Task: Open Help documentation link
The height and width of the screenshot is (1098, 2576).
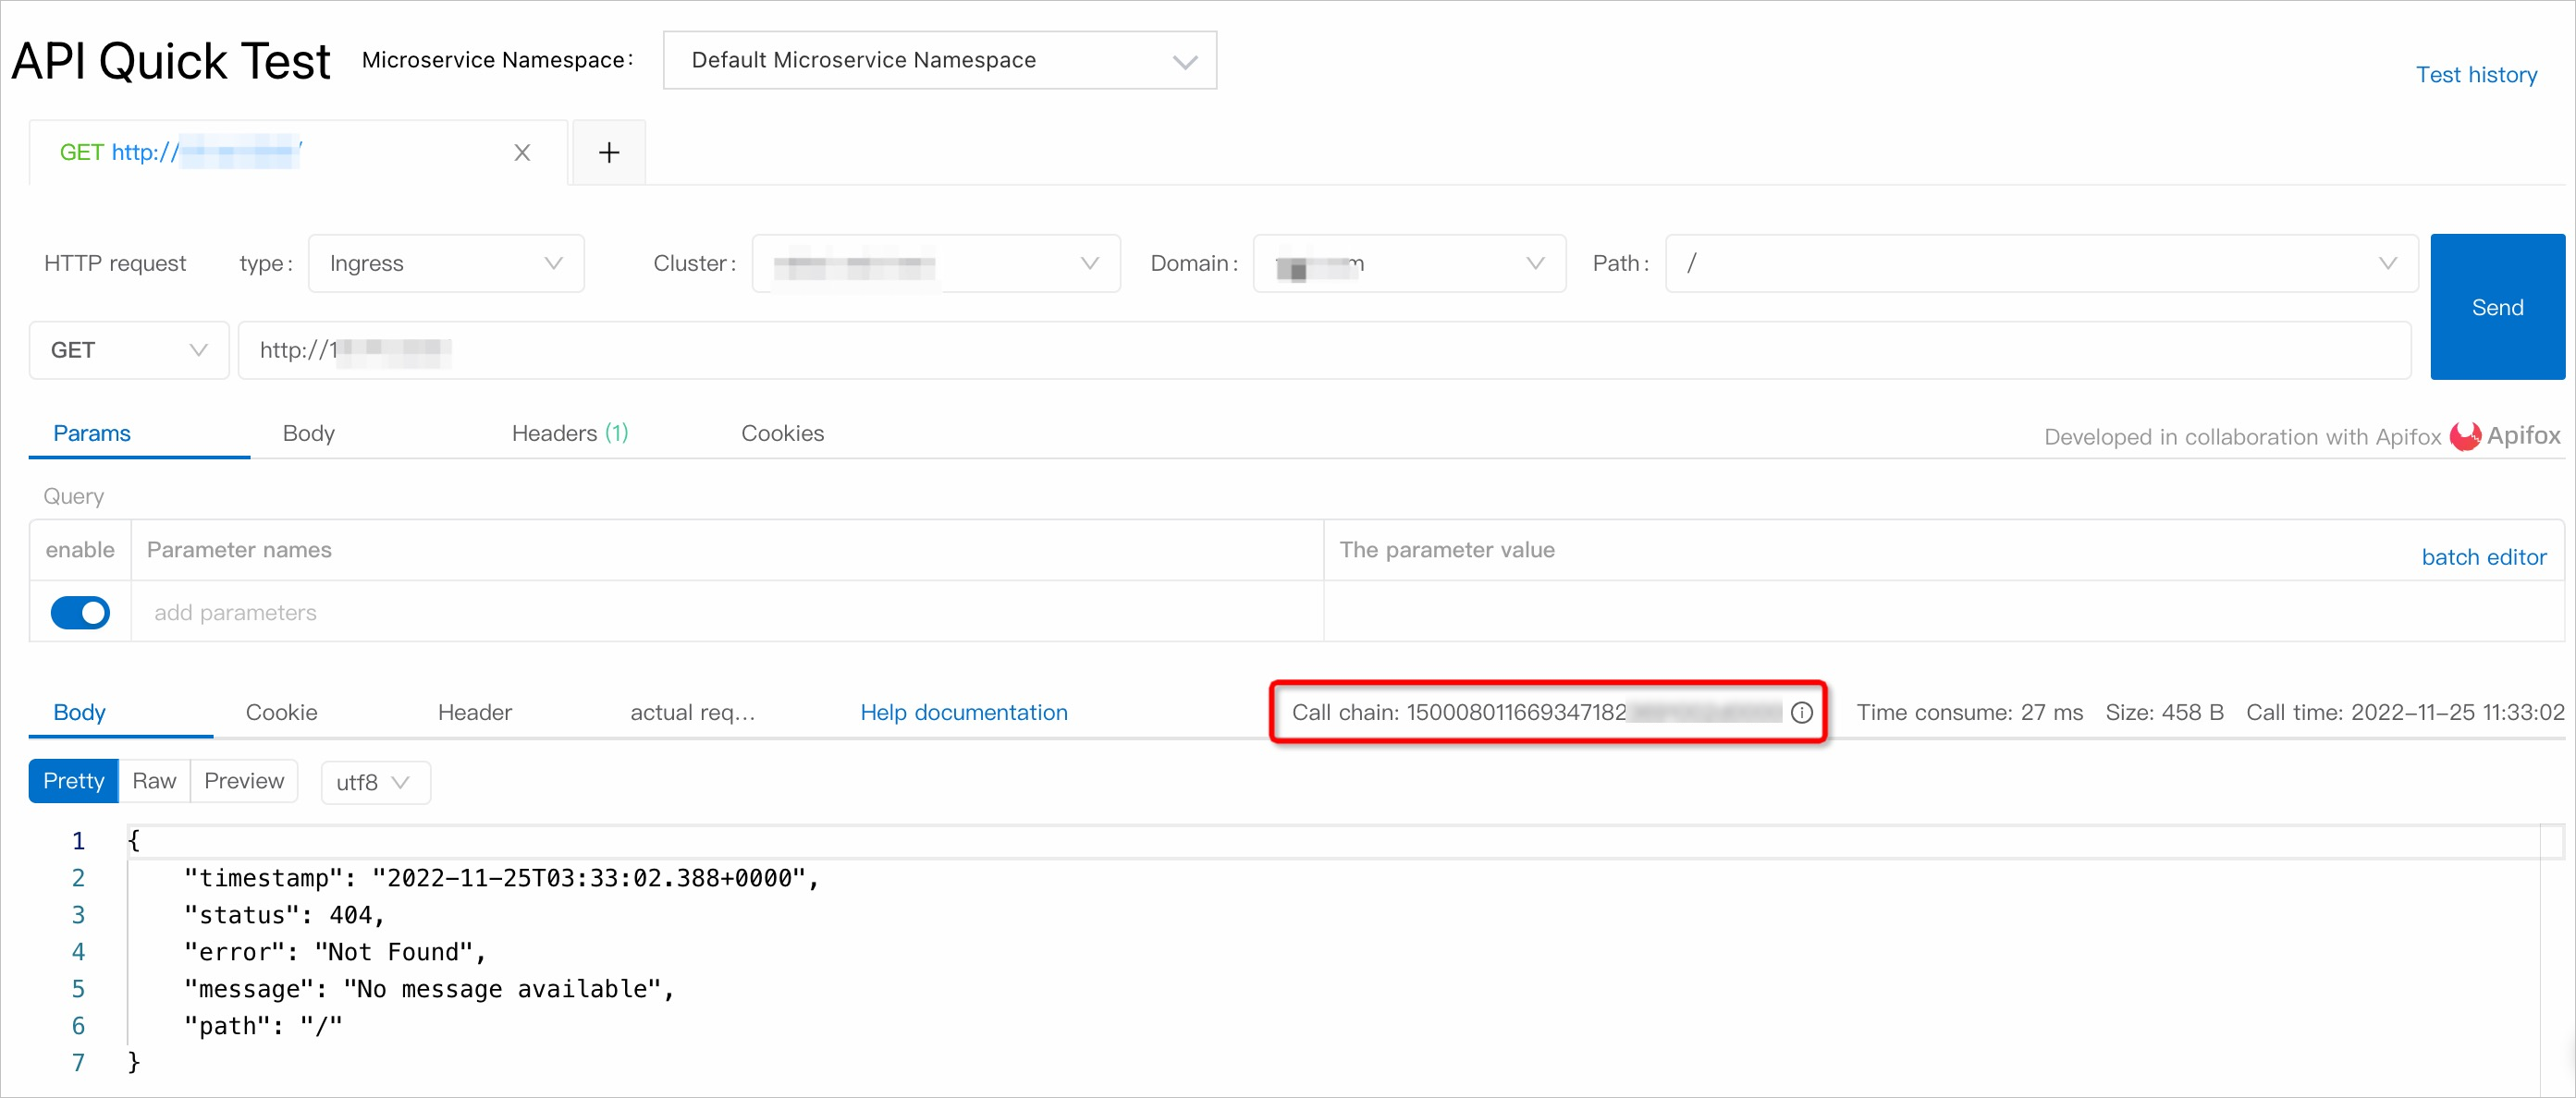Action: (963, 712)
